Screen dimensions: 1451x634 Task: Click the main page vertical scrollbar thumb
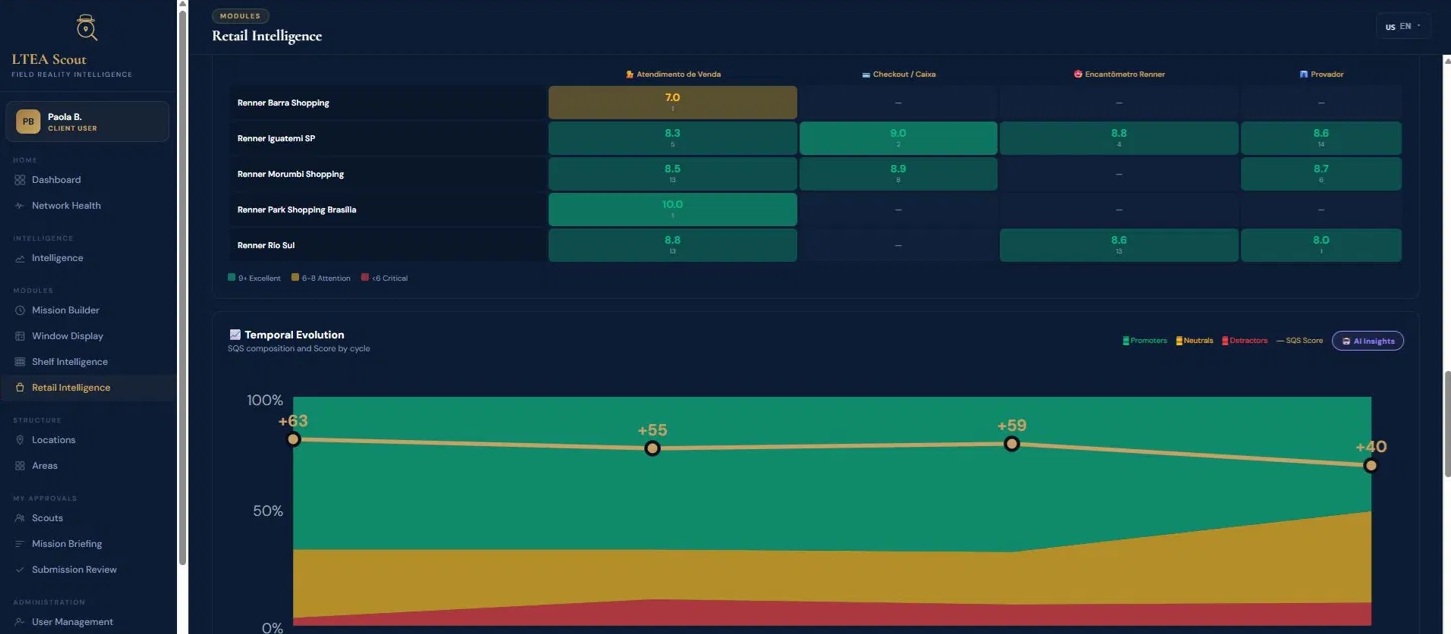tap(1447, 424)
